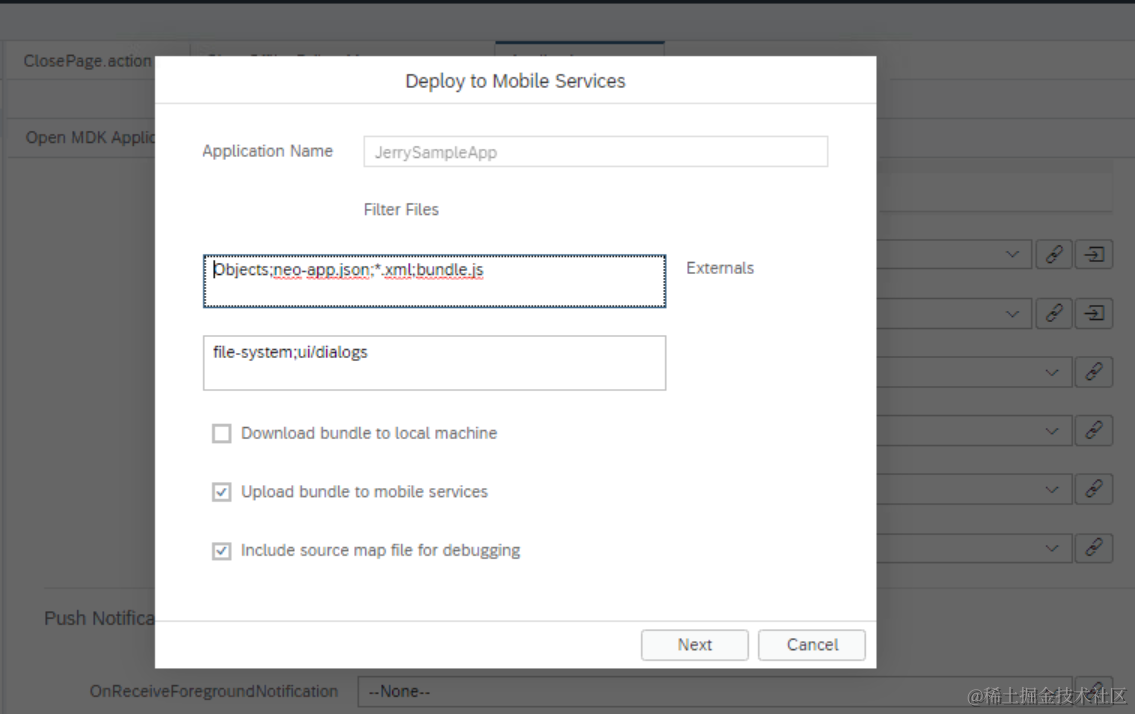Click the OnReceiveForegroundNotification label
Image resolution: width=1135 pixels, height=714 pixels.
pyautogui.click(x=214, y=692)
